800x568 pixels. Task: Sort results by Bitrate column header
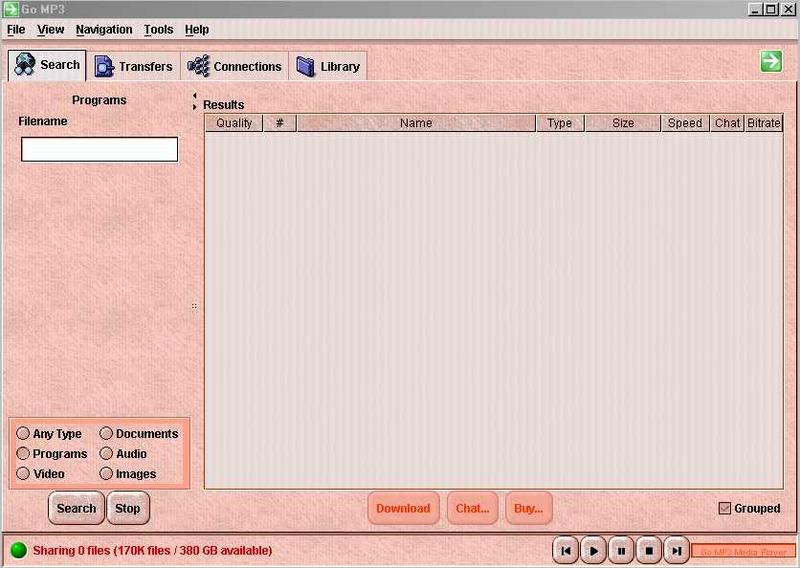coord(764,123)
